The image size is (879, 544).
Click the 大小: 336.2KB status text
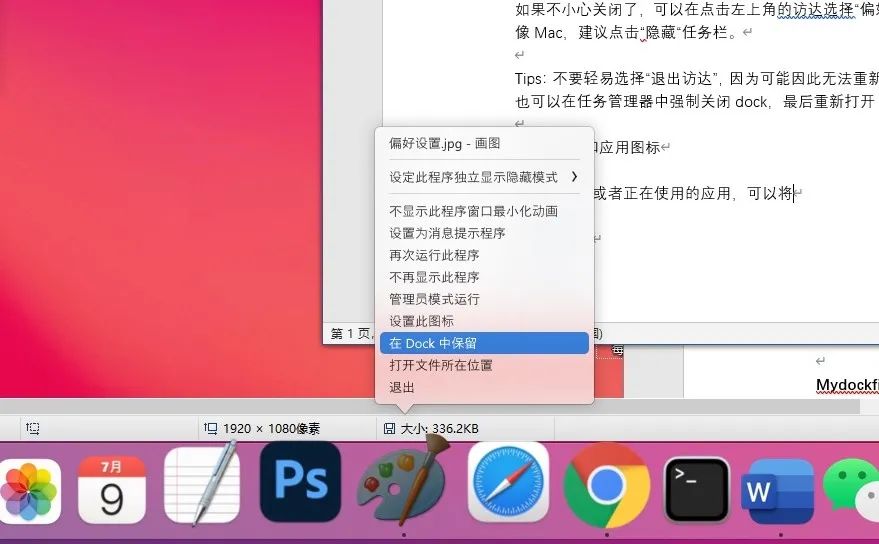pyautogui.click(x=440, y=428)
